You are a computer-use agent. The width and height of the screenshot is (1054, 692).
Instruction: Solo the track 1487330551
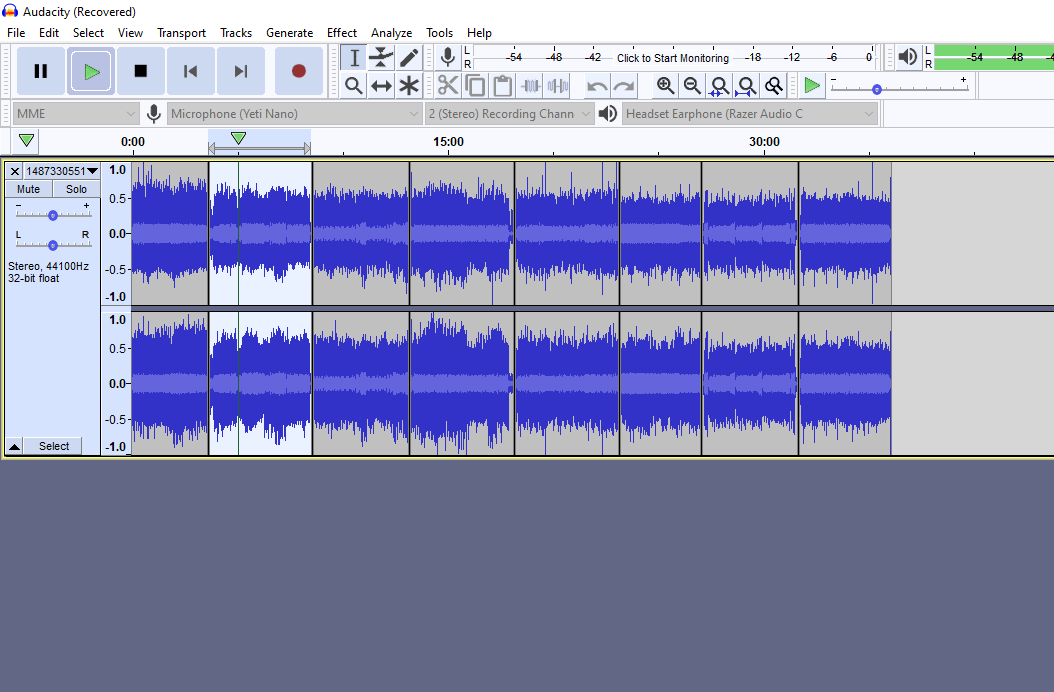[x=76, y=189]
